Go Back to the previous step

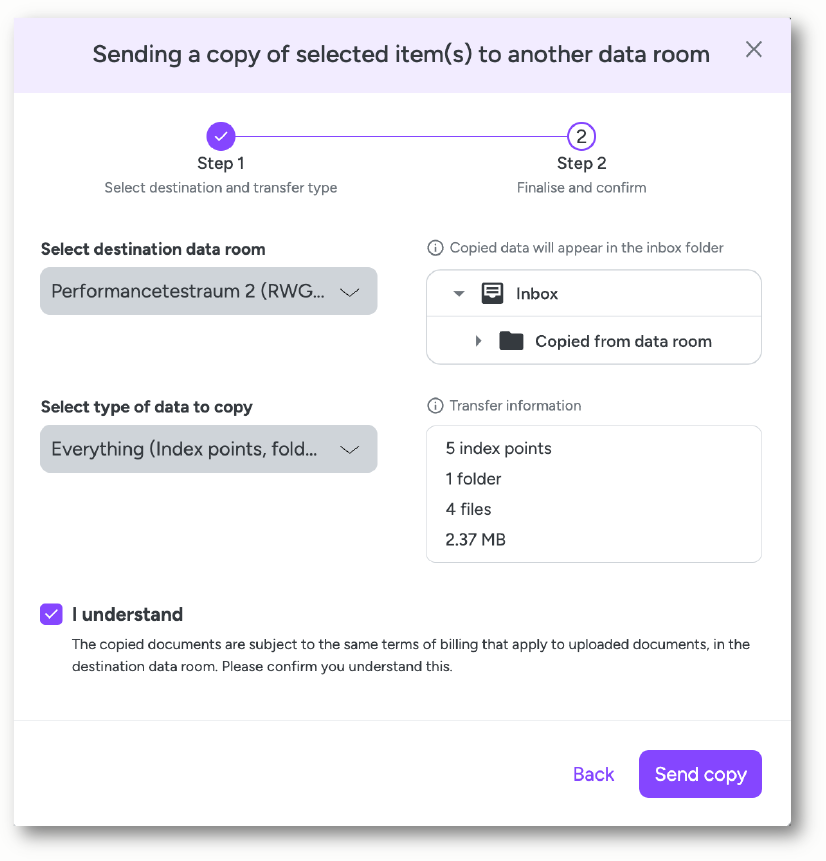point(593,774)
